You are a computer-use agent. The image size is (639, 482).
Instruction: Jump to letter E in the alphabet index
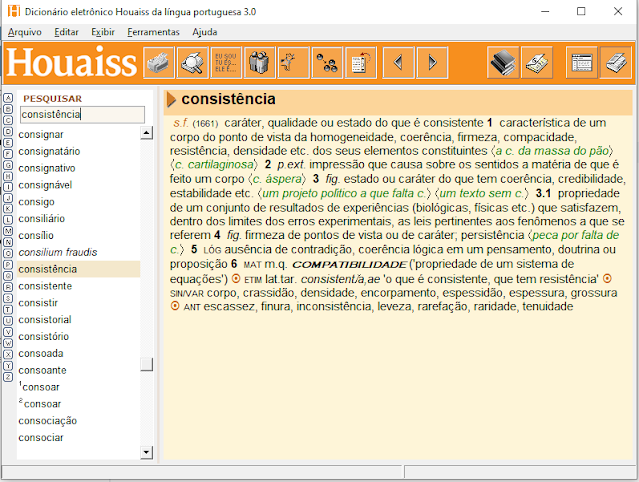pos(8,143)
